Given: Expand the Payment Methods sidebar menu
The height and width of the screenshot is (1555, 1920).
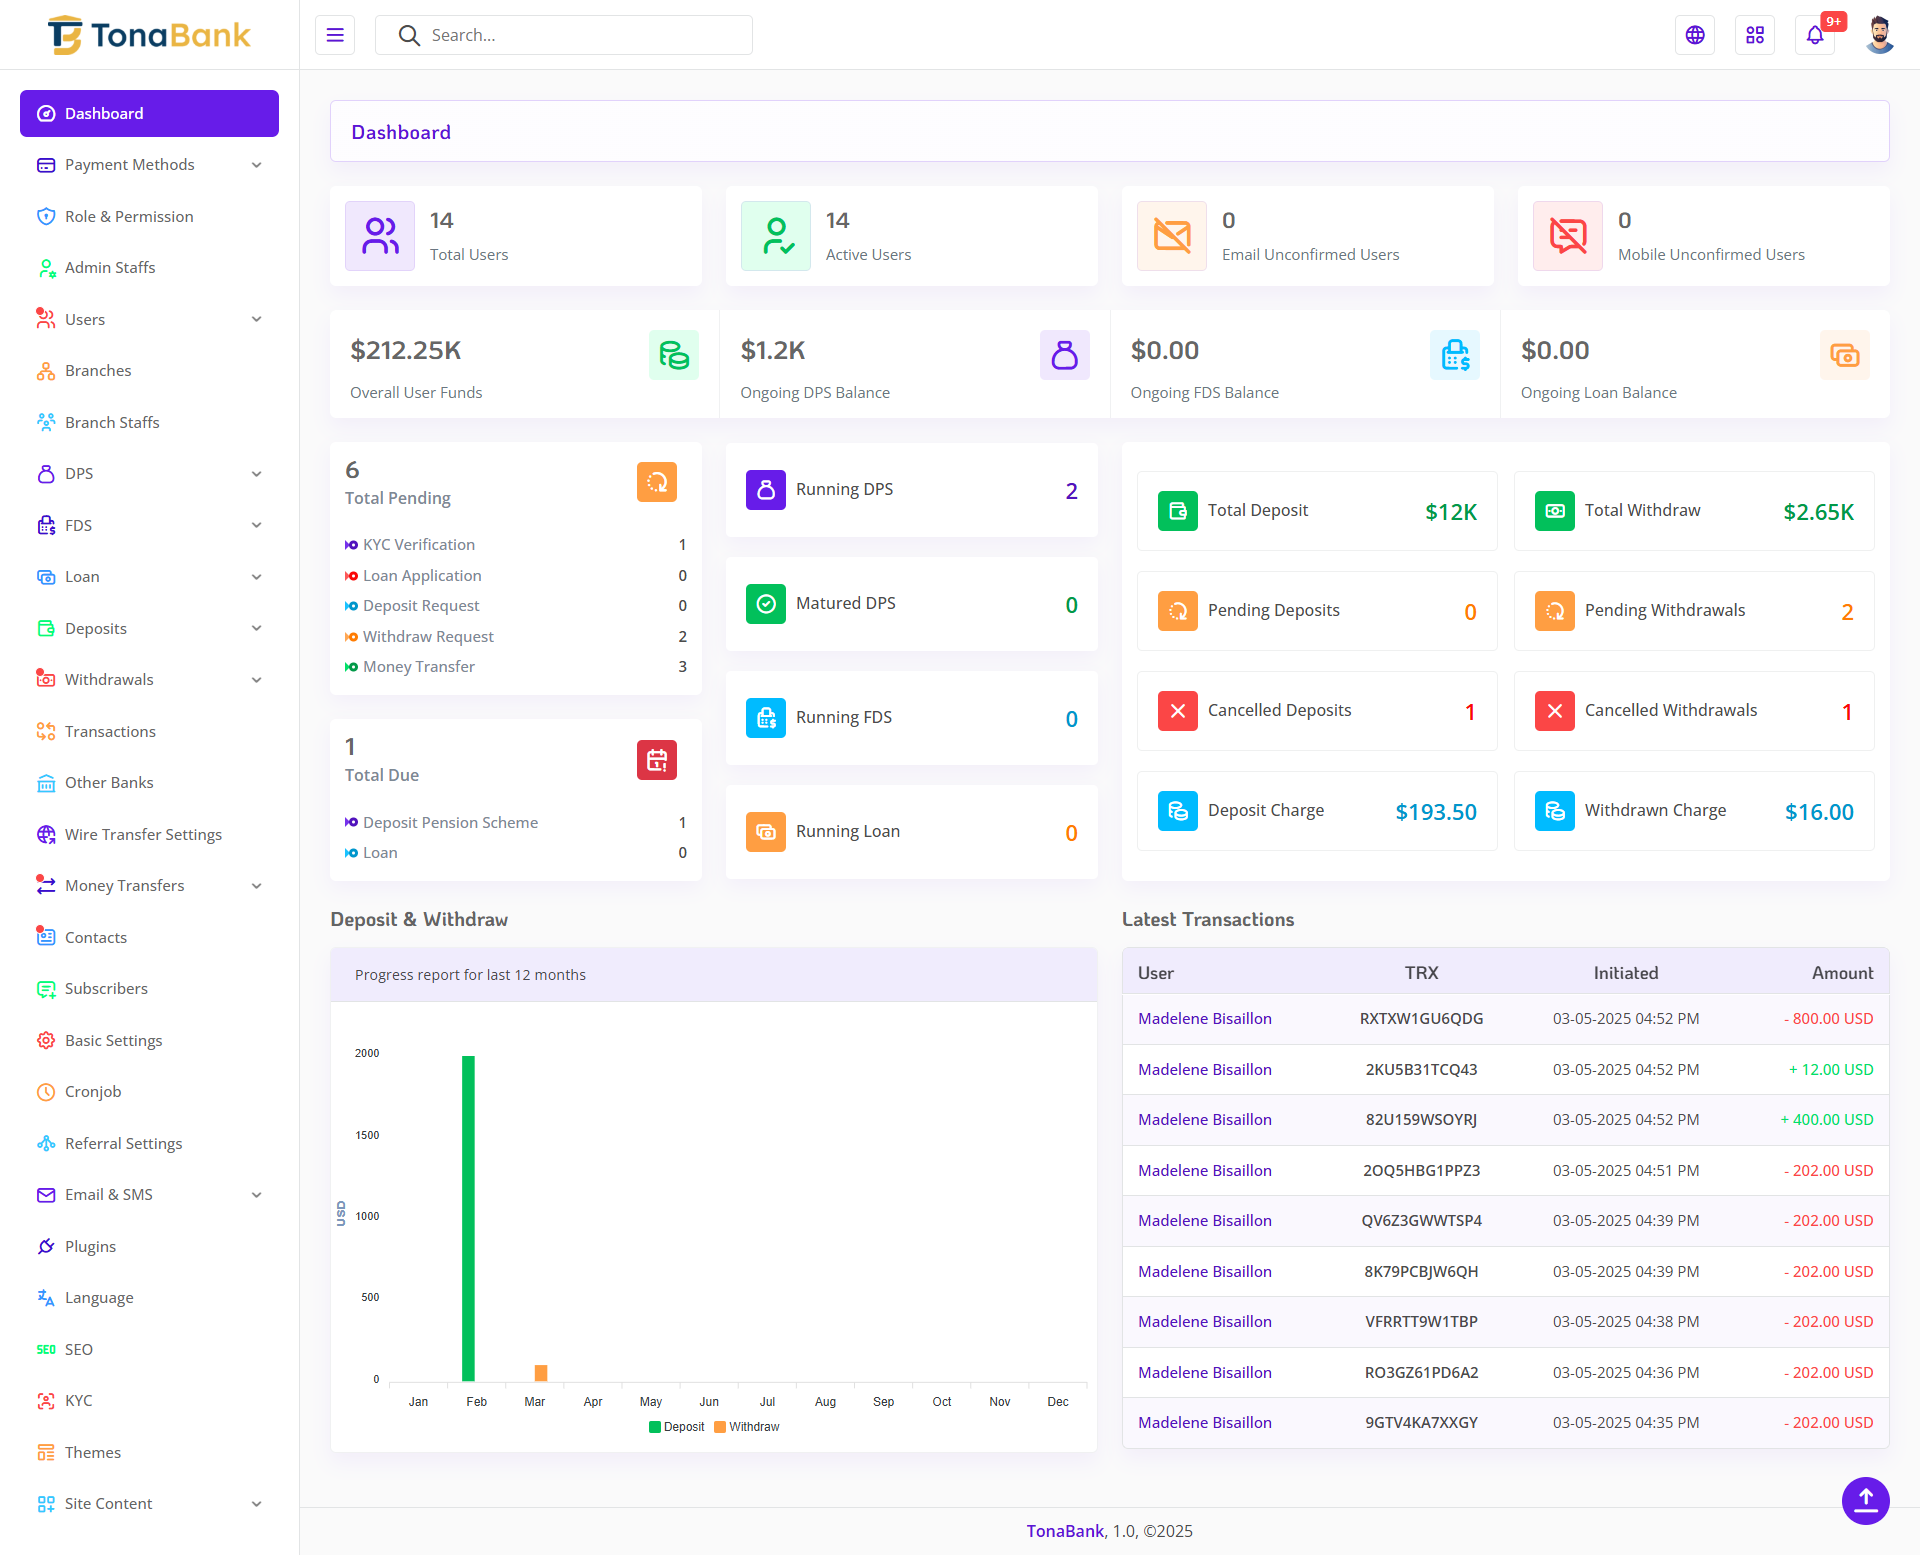Looking at the screenshot, I should click(x=150, y=165).
